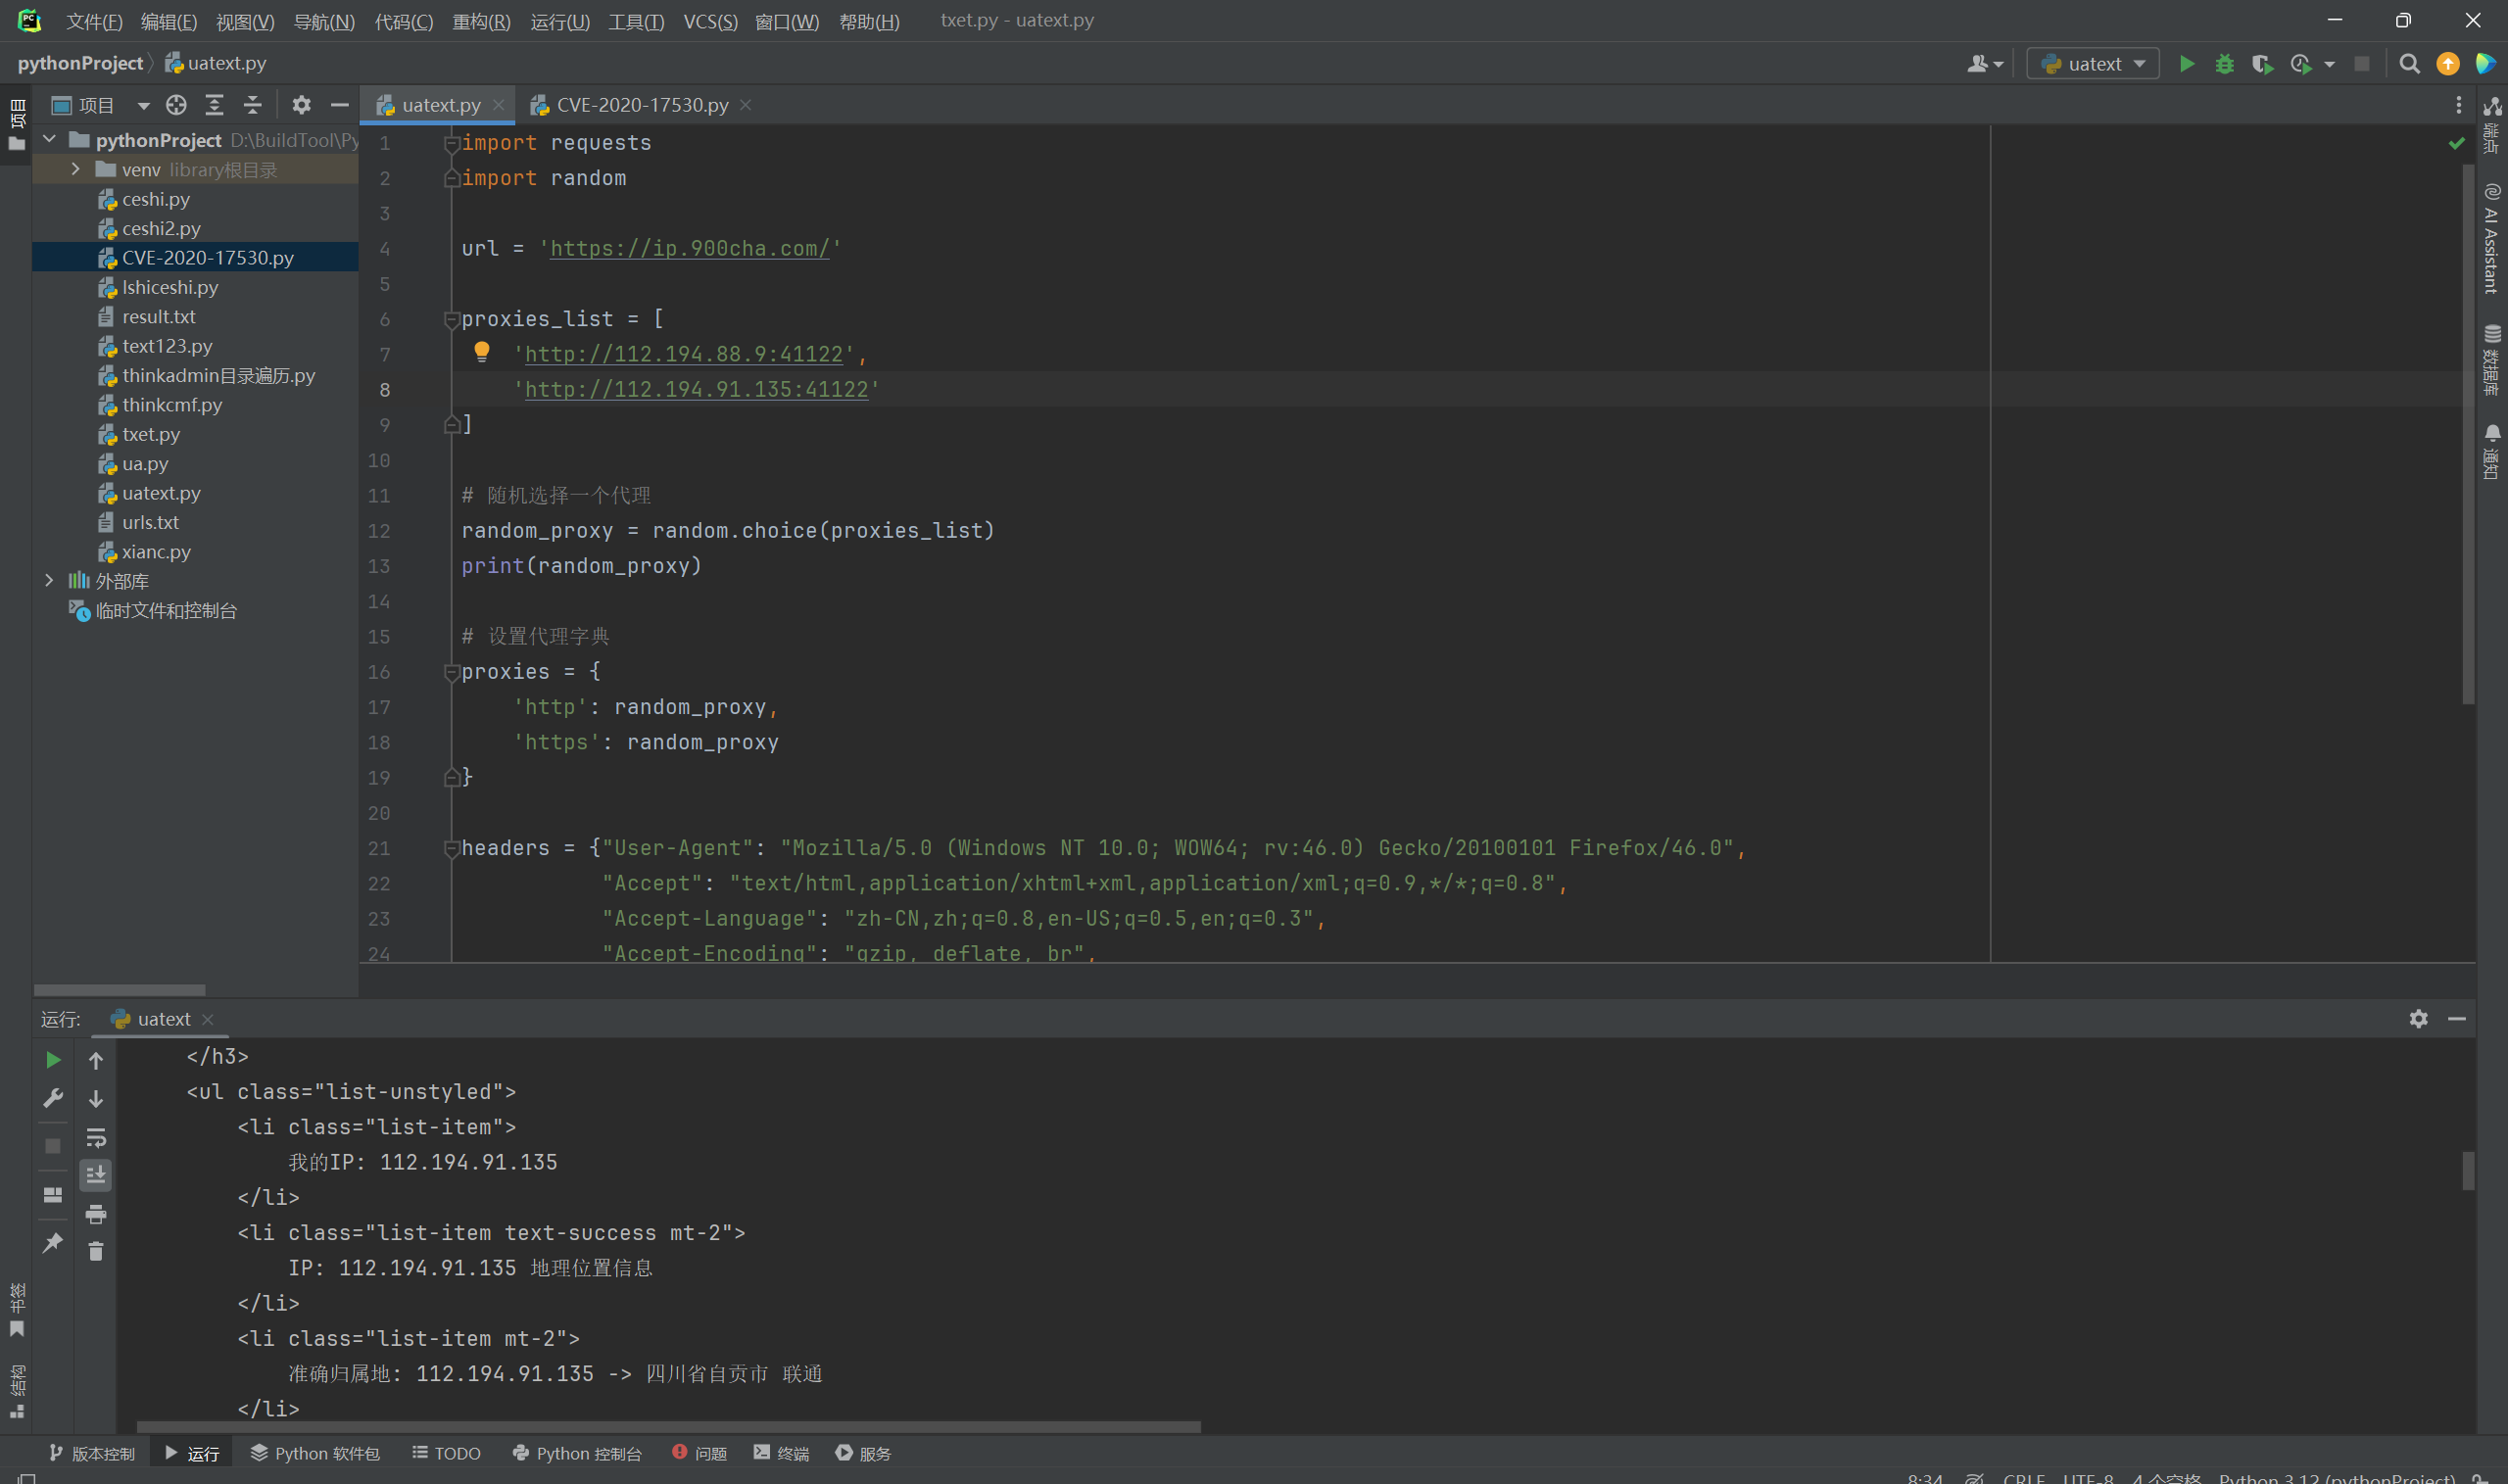Click the uatext.py breadcrumb
This screenshot has height=1484, width=2508.
216,63
